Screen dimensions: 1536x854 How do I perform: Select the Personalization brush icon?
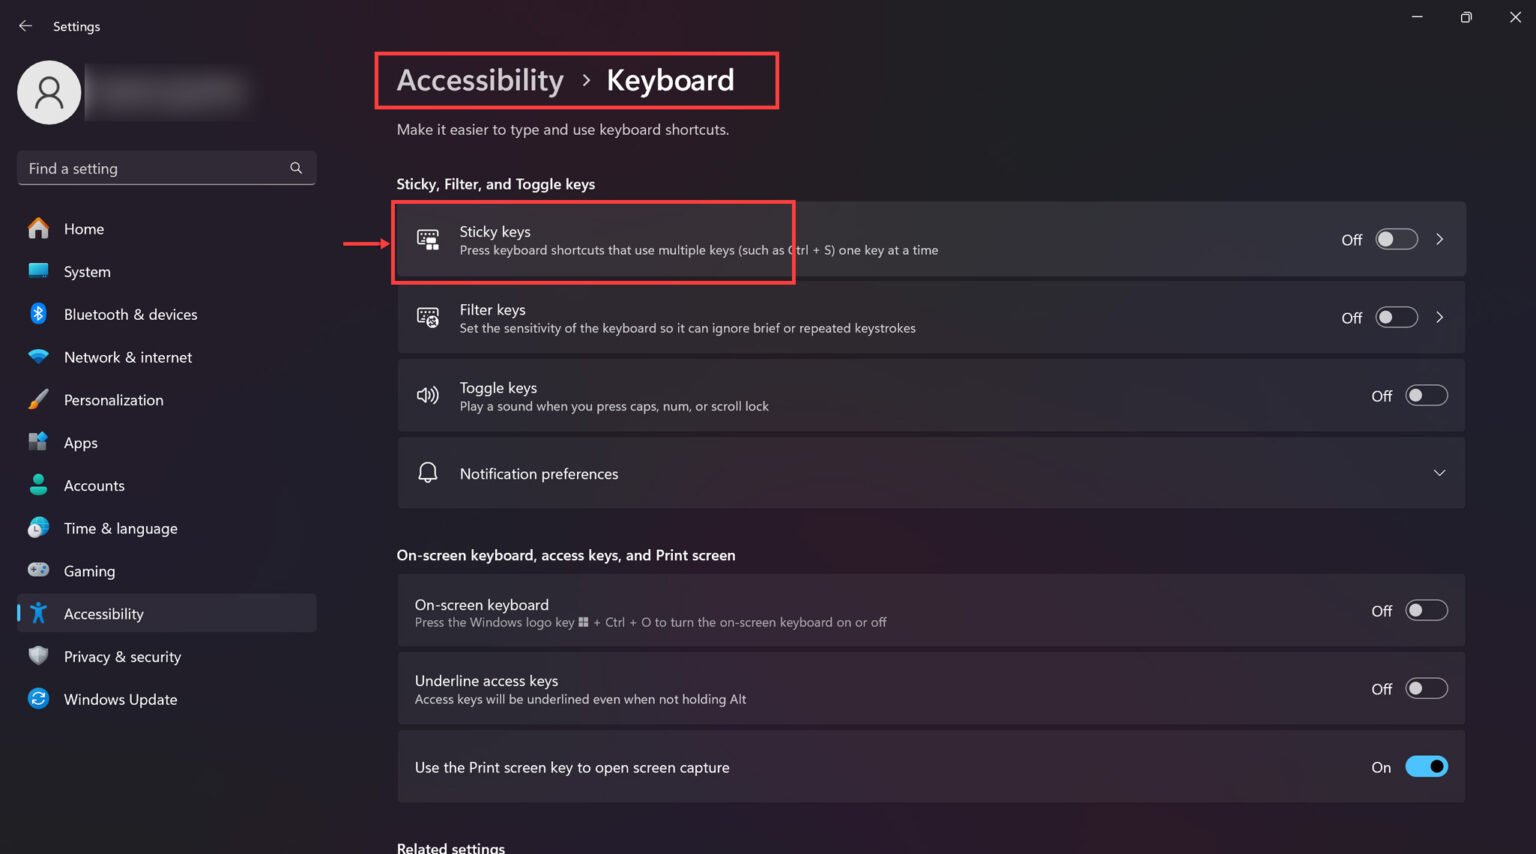(38, 399)
